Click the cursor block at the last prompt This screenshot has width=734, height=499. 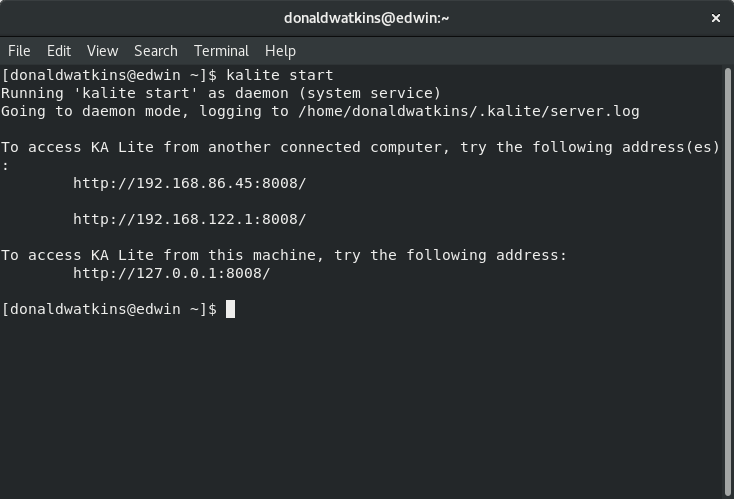[x=230, y=309]
